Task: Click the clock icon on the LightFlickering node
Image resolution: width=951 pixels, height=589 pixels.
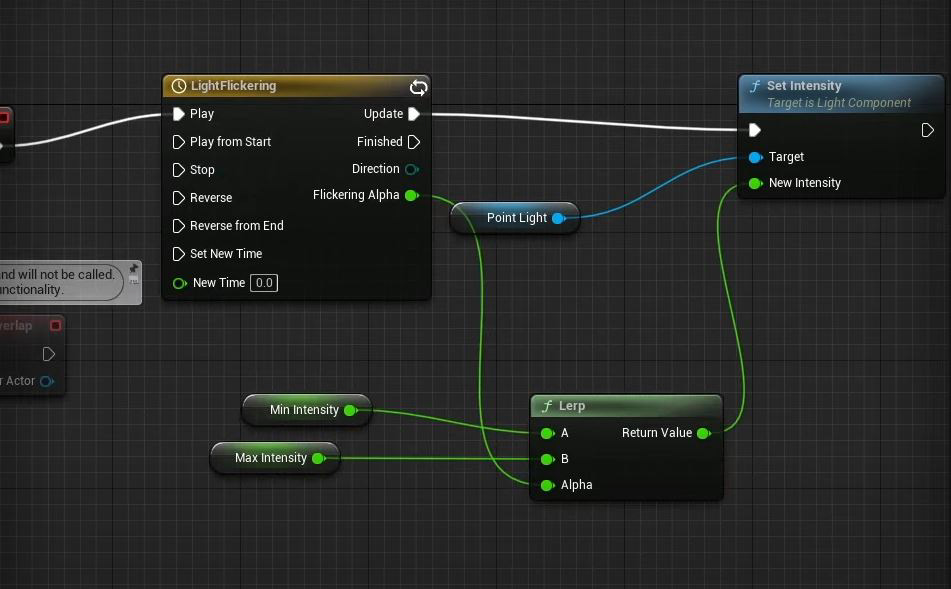Action: 178,86
